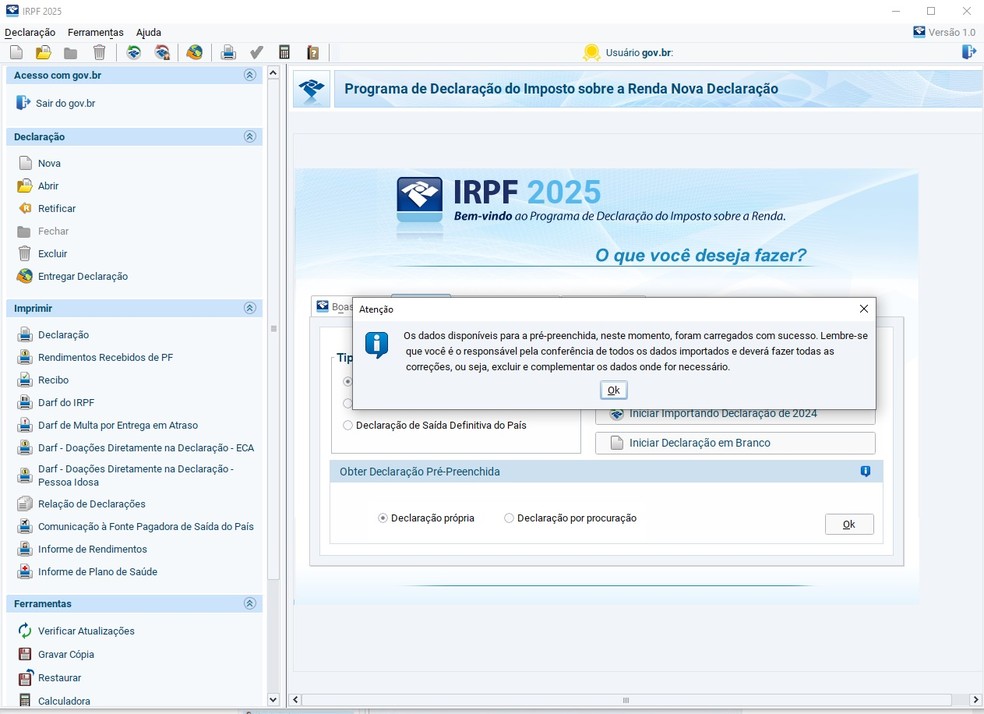
Task: Collapse the Ferramentas section in the sidebar
Action: point(250,604)
